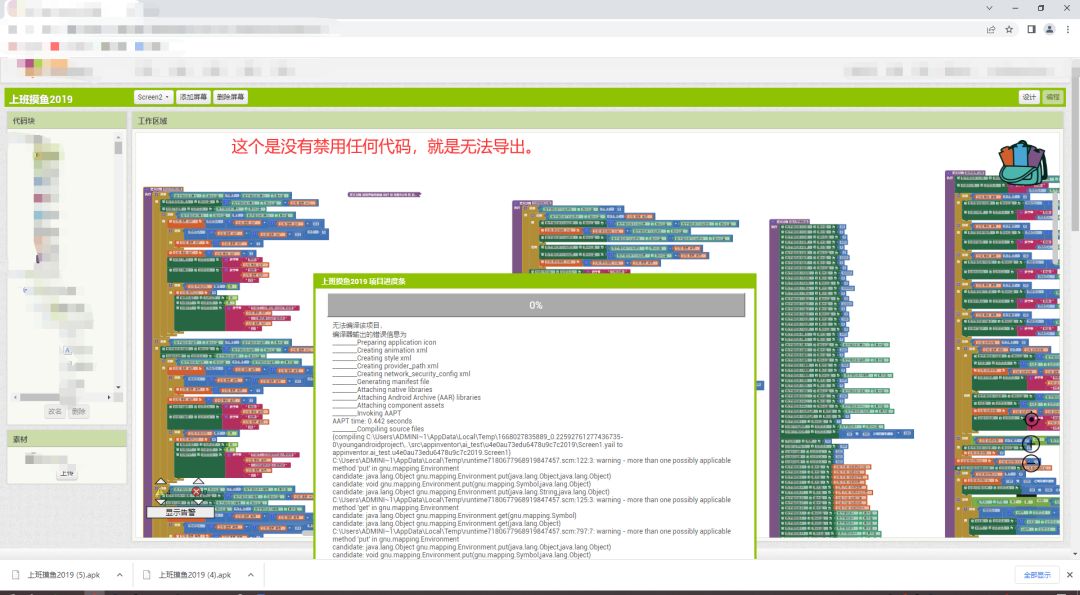Jump to previous error with up arrow
Viewport: 1080px width, 595px height.
(198, 481)
